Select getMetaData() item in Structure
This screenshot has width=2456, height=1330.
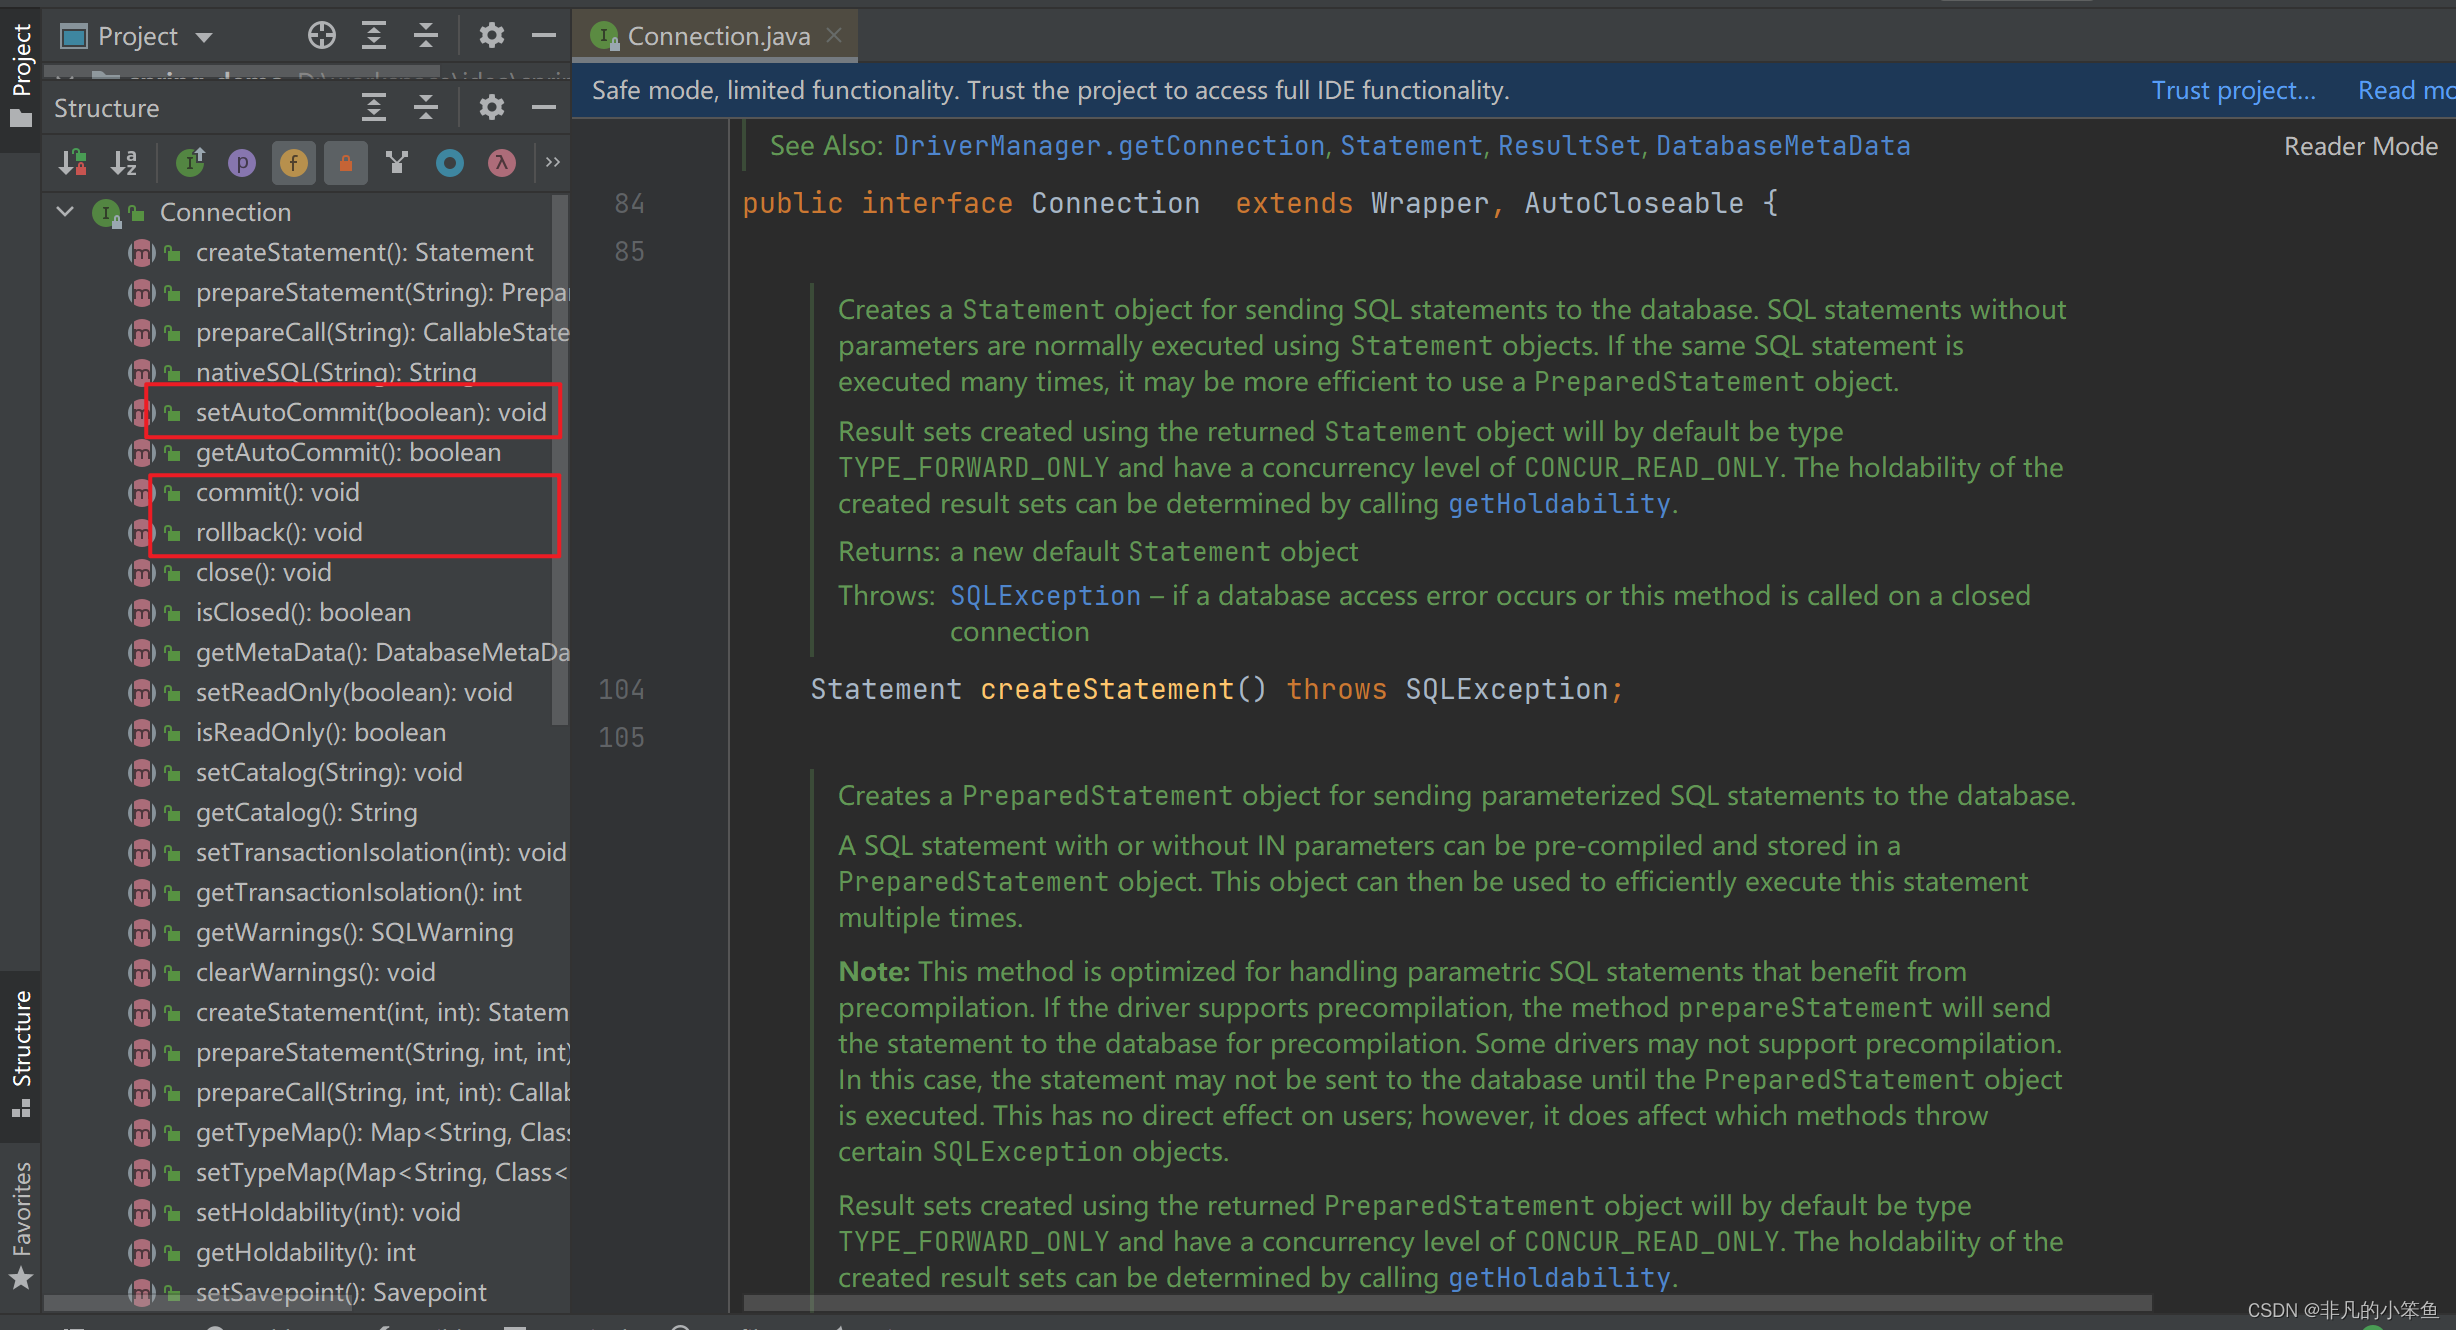[381, 652]
